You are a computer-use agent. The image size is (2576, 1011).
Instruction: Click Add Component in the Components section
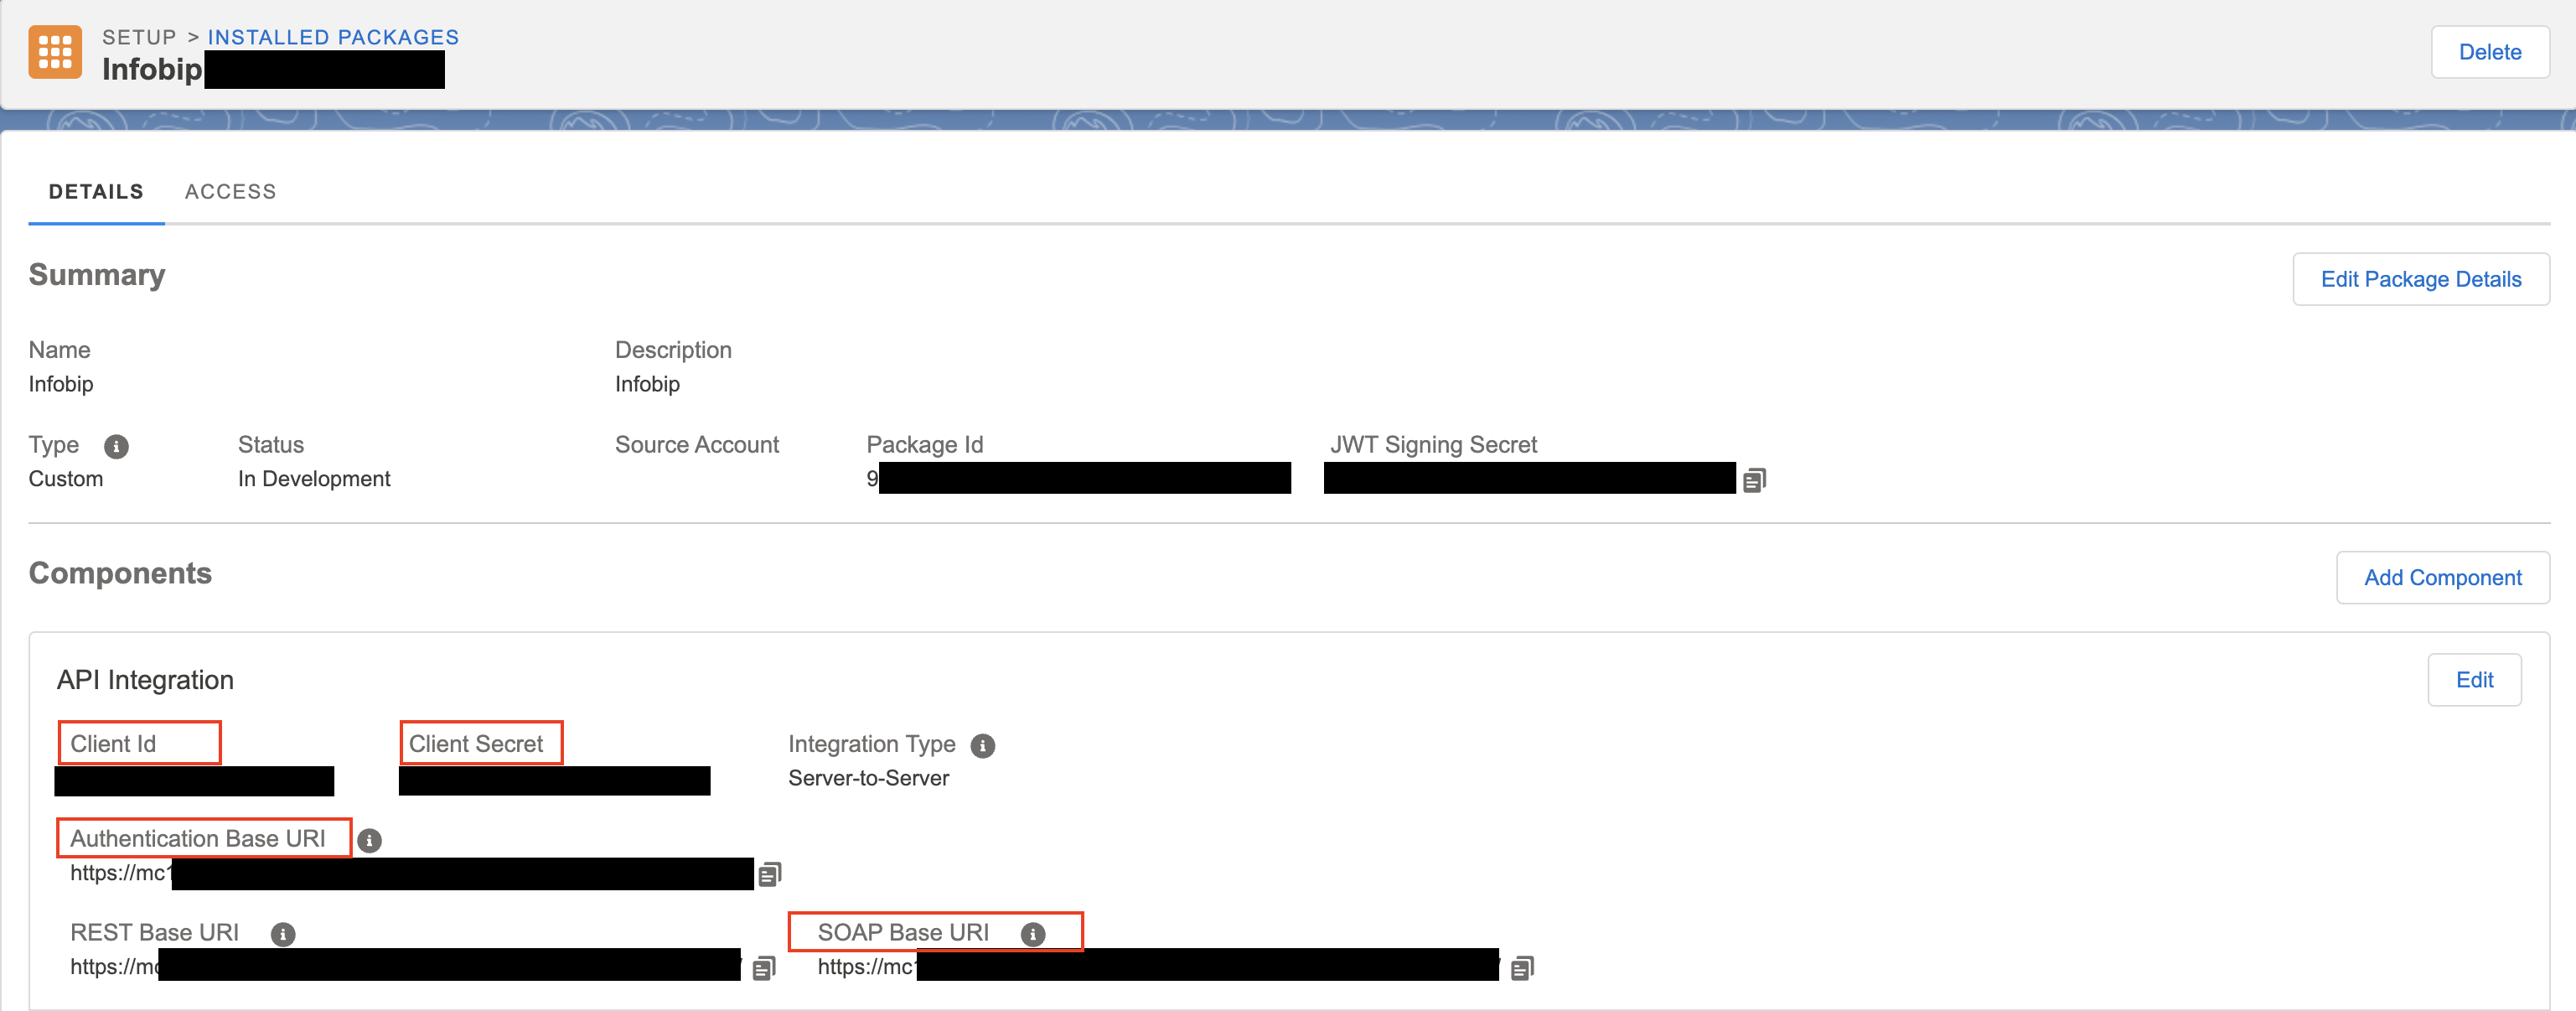pos(2443,577)
